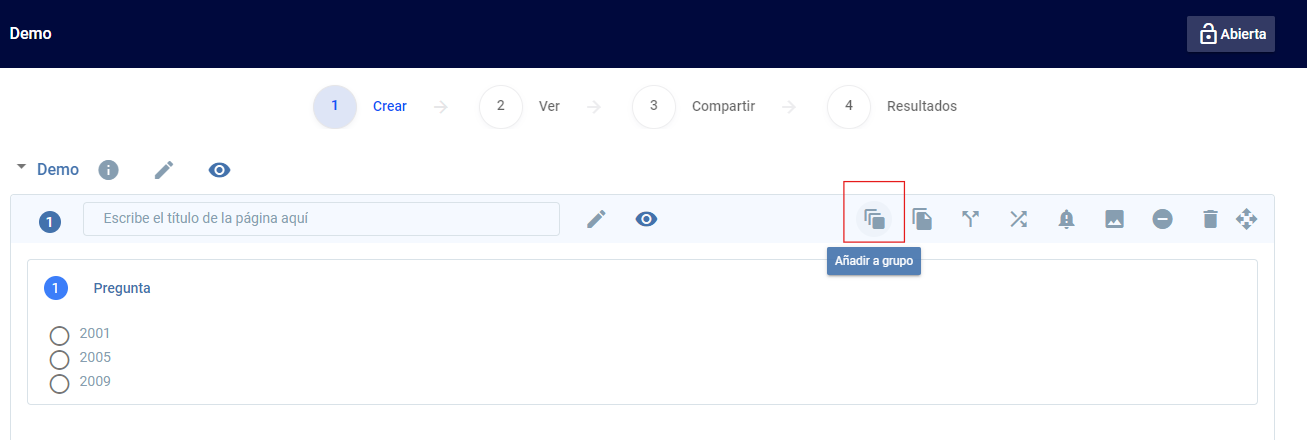The width and height of the screenshot is (1307, 440).
Task: Click the image icon in page toolbar
Action: (x=1114, y=219)
